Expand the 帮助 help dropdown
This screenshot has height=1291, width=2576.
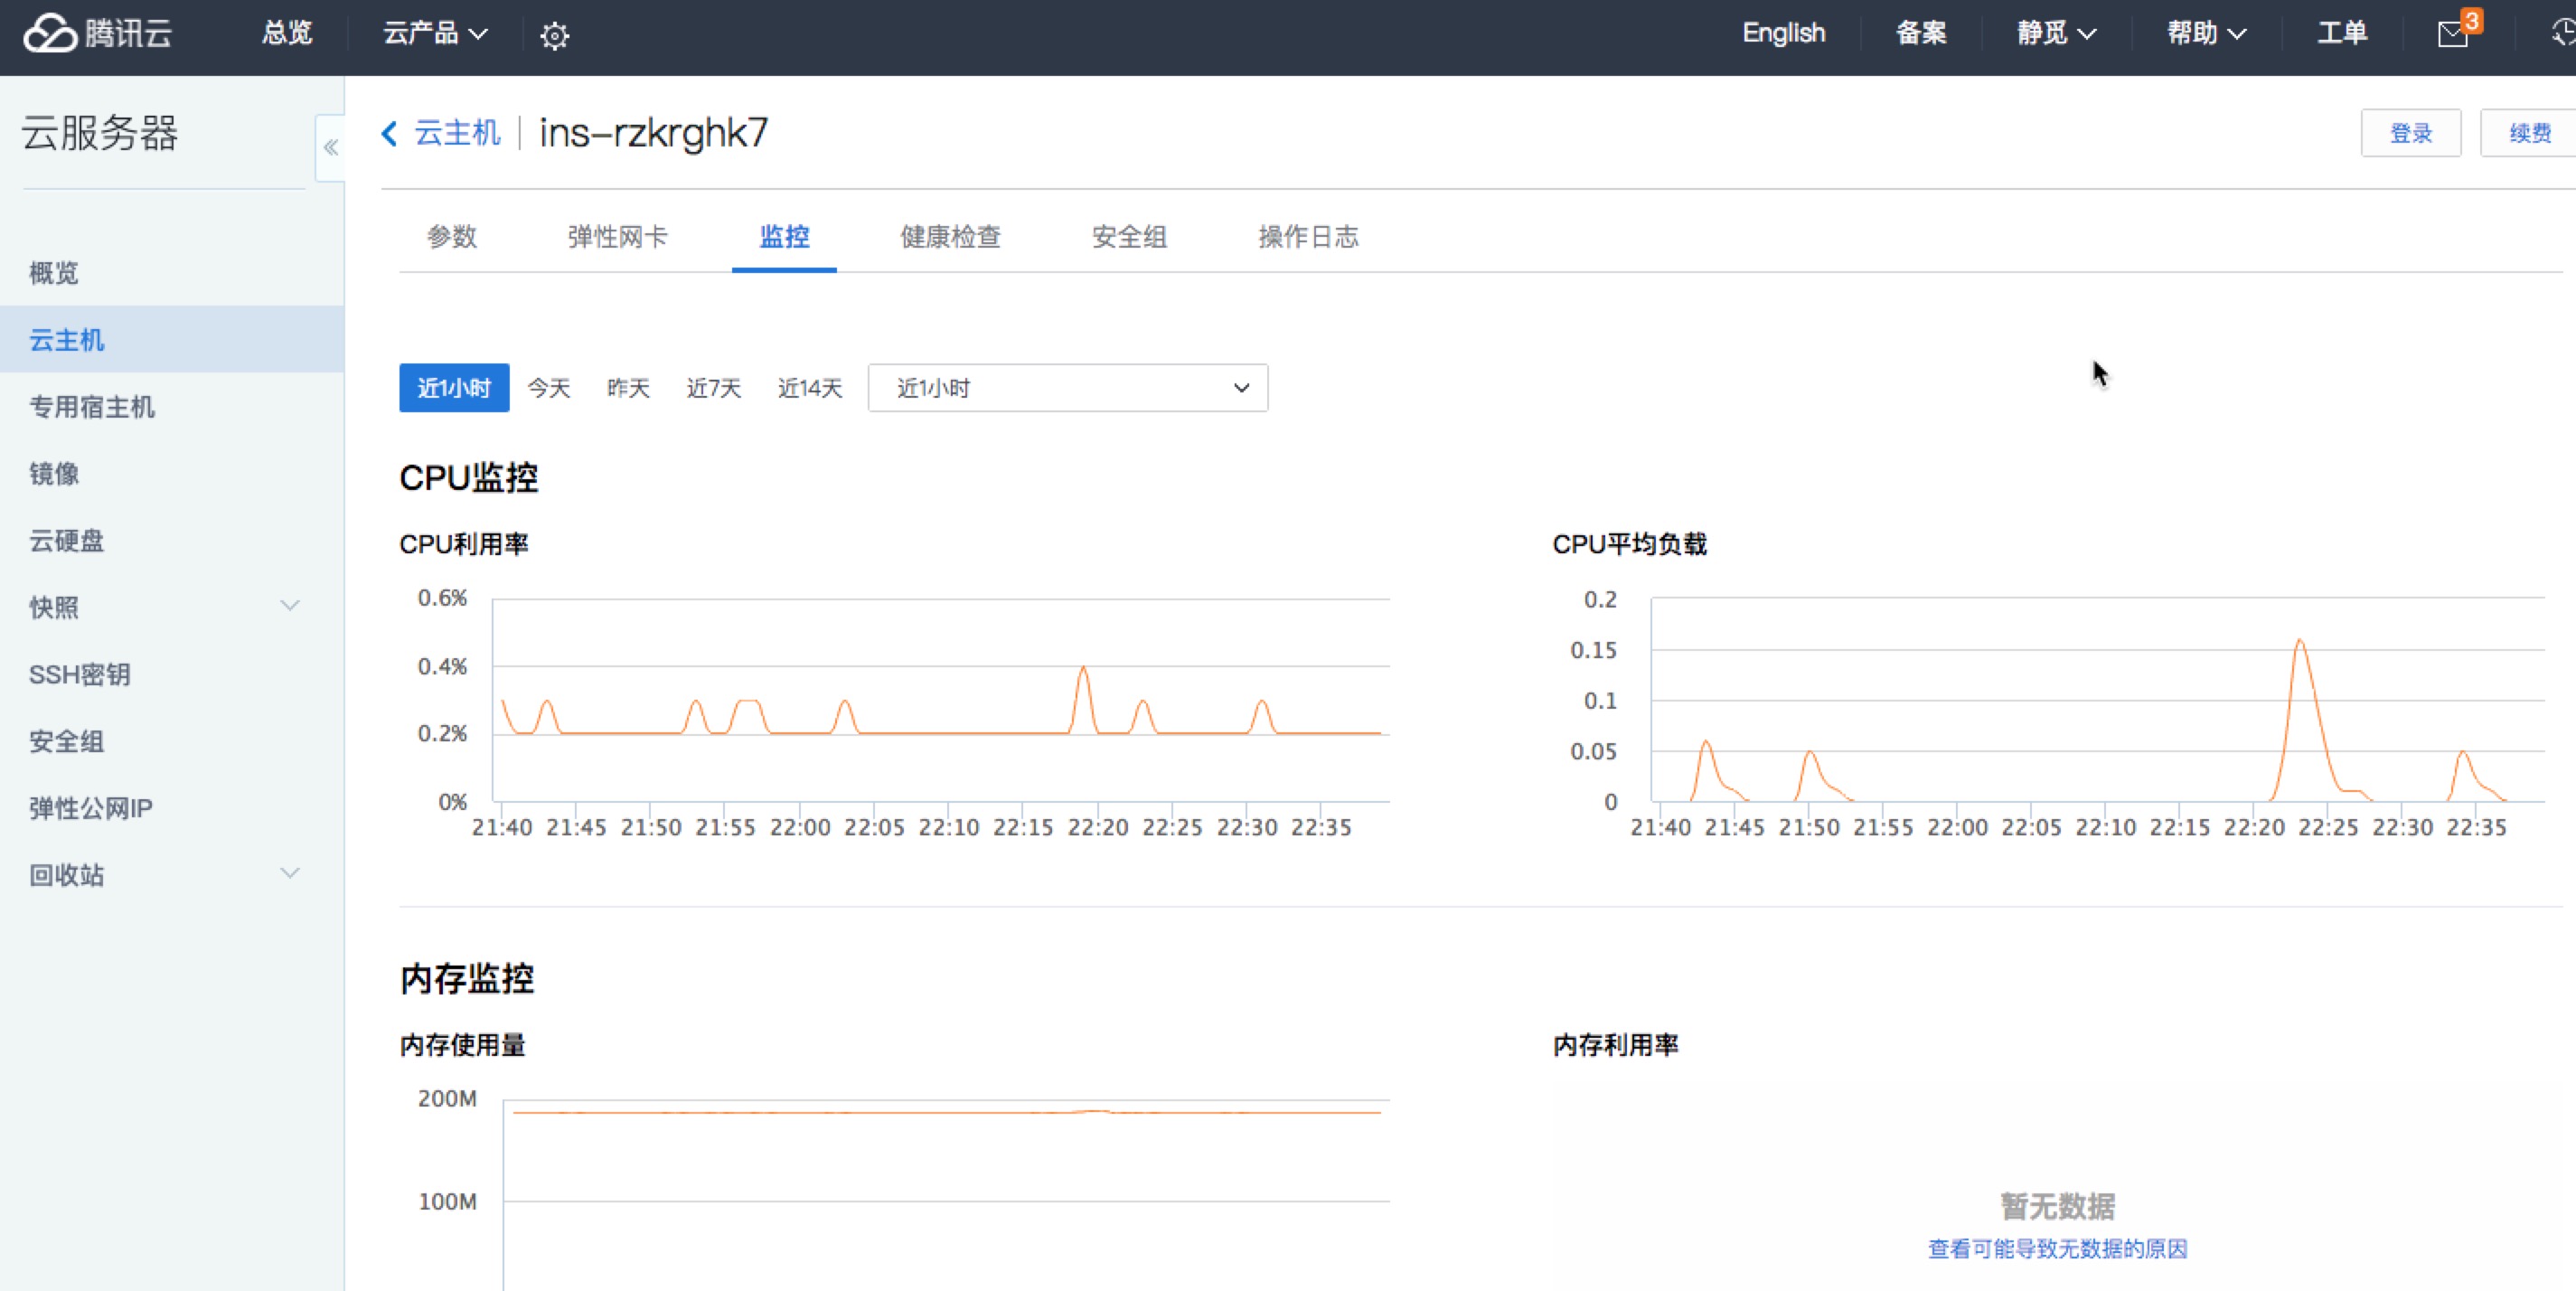2206,33
